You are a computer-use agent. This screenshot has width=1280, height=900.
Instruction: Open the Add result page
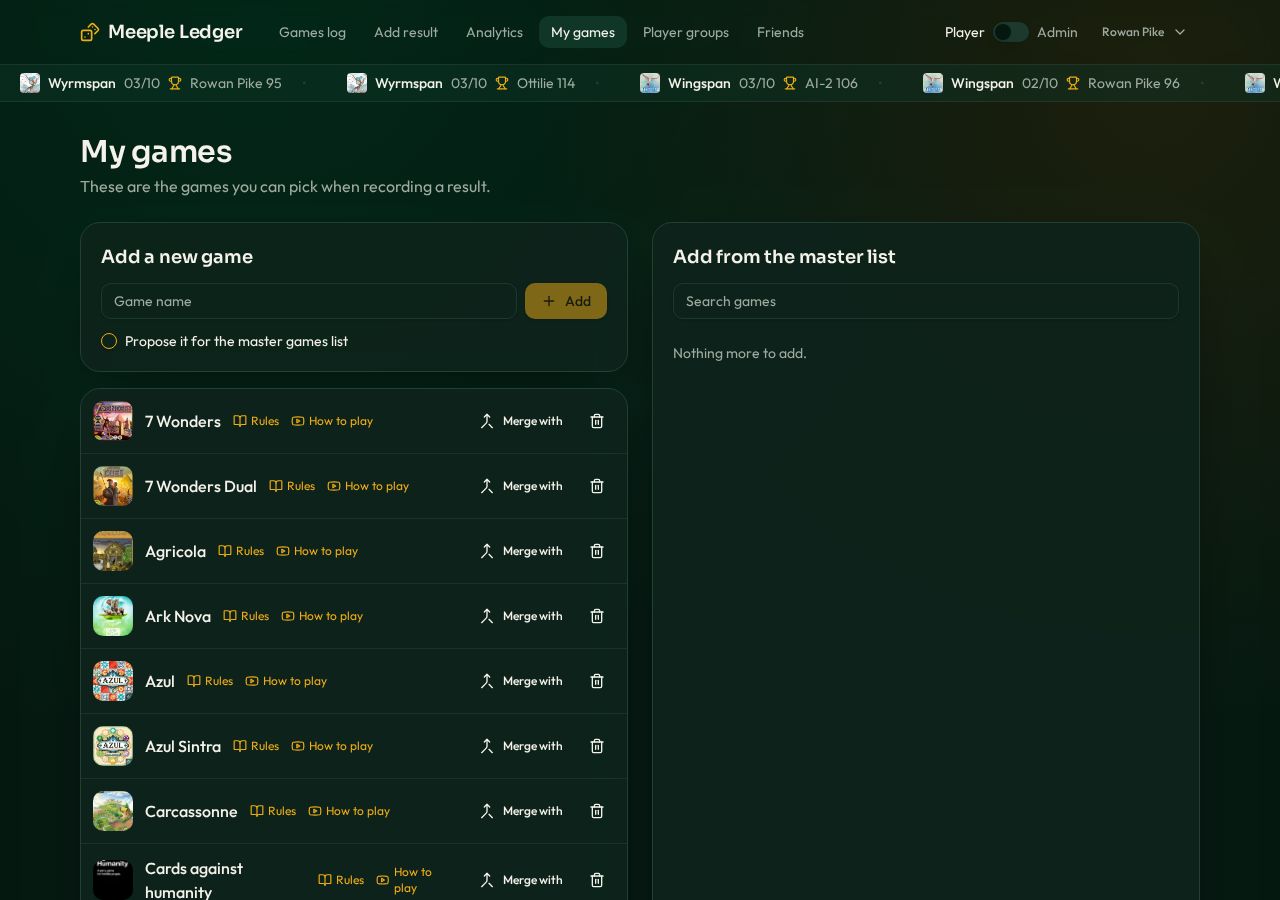click(406, 32)
